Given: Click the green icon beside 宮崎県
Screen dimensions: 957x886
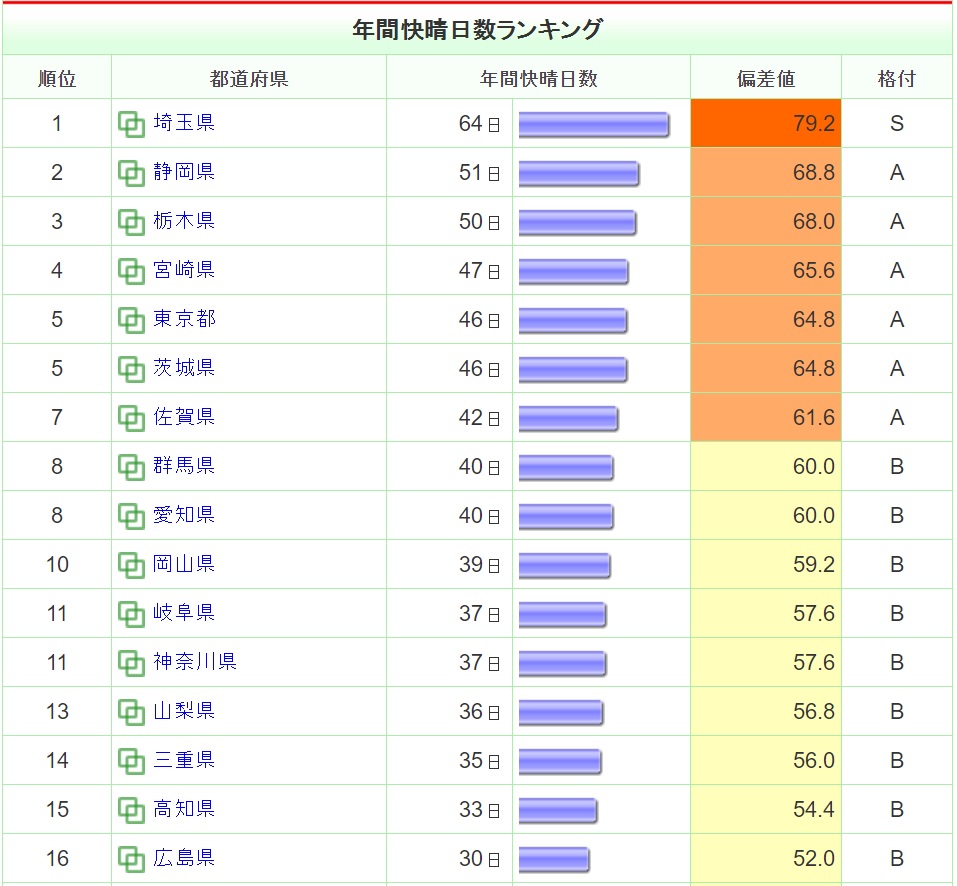Looking at the screenshot, I should 131,272.
